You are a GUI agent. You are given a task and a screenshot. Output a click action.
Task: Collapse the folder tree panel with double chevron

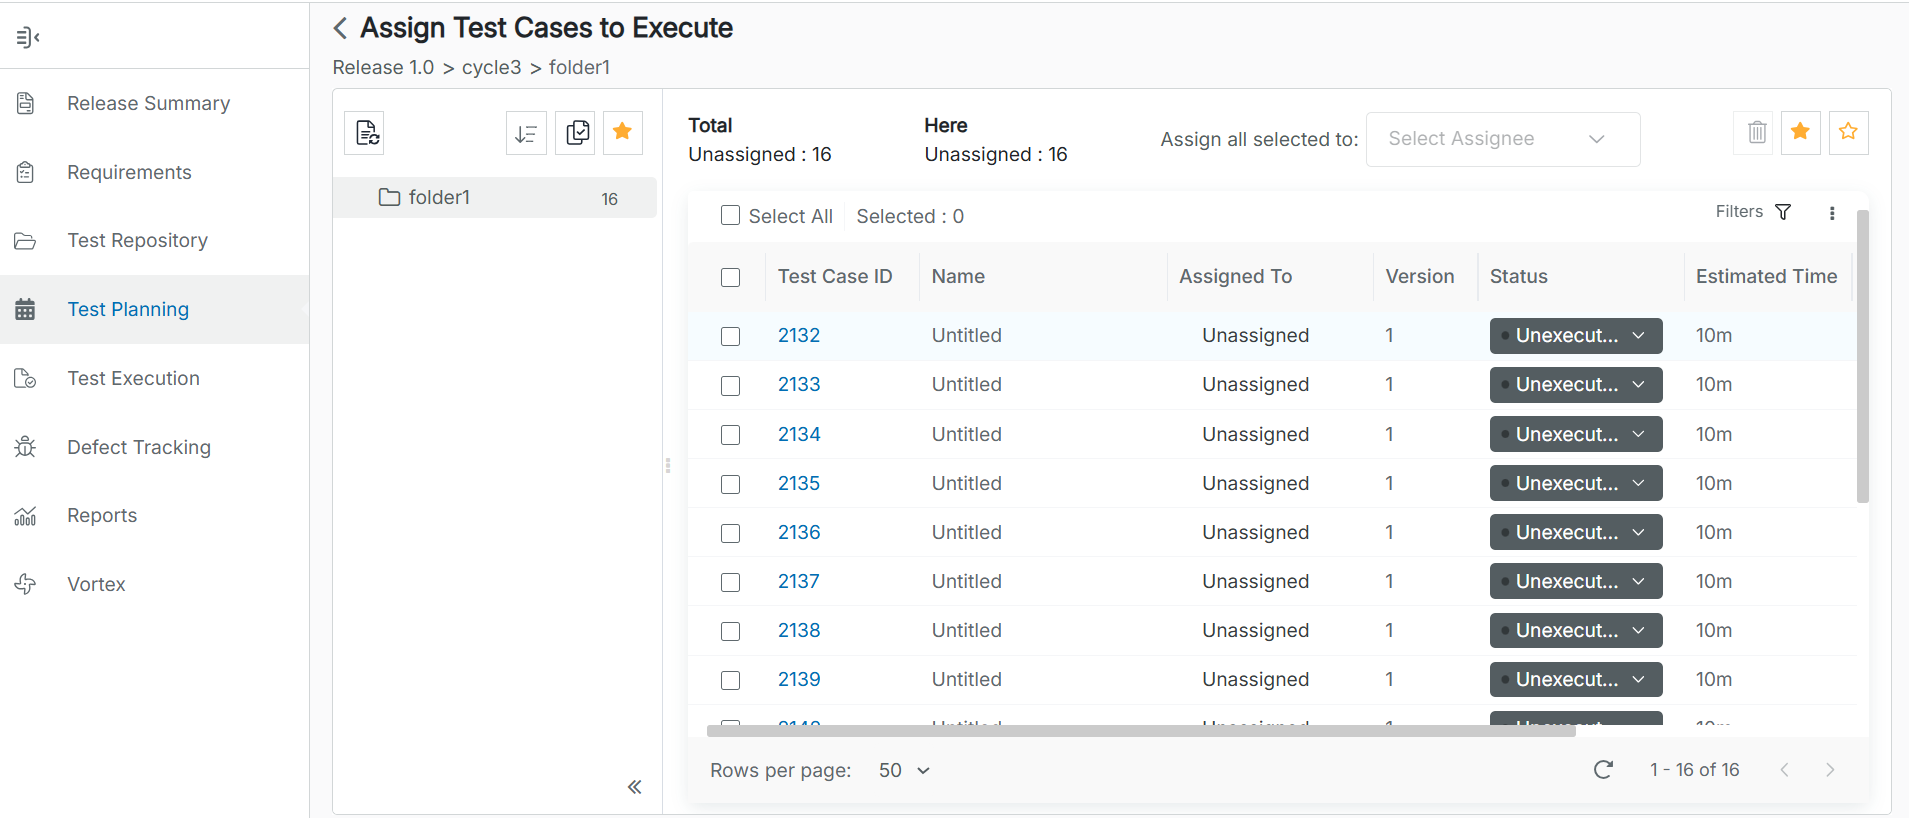point(634,787)
